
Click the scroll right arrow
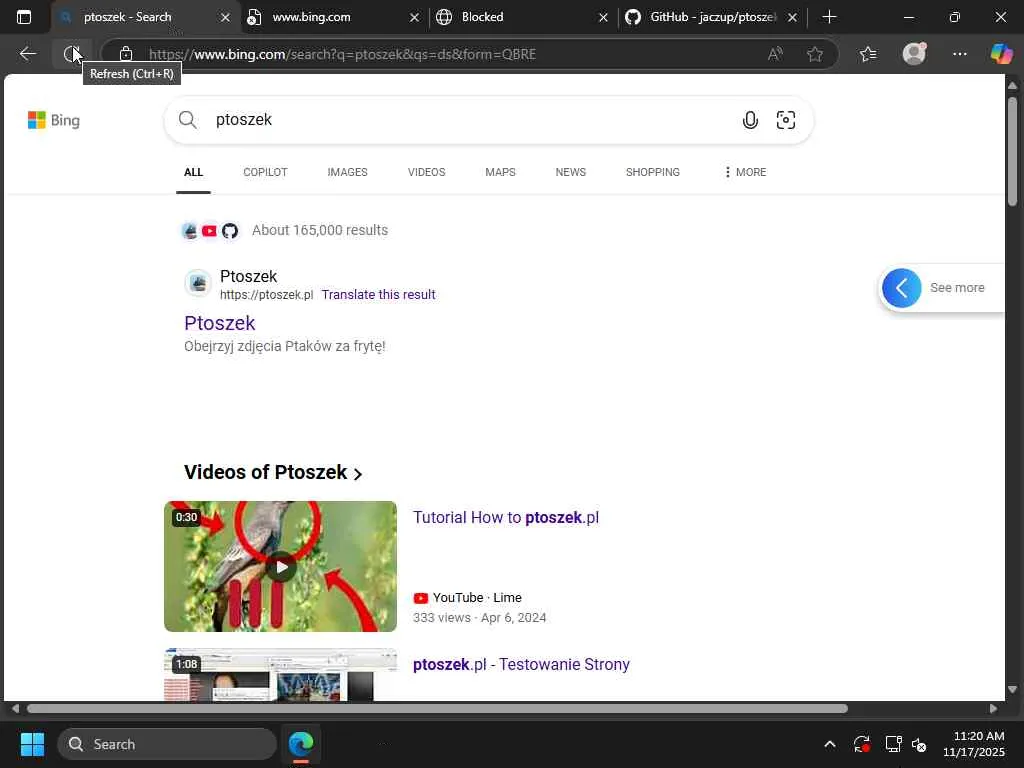click(x=993, y=709)
